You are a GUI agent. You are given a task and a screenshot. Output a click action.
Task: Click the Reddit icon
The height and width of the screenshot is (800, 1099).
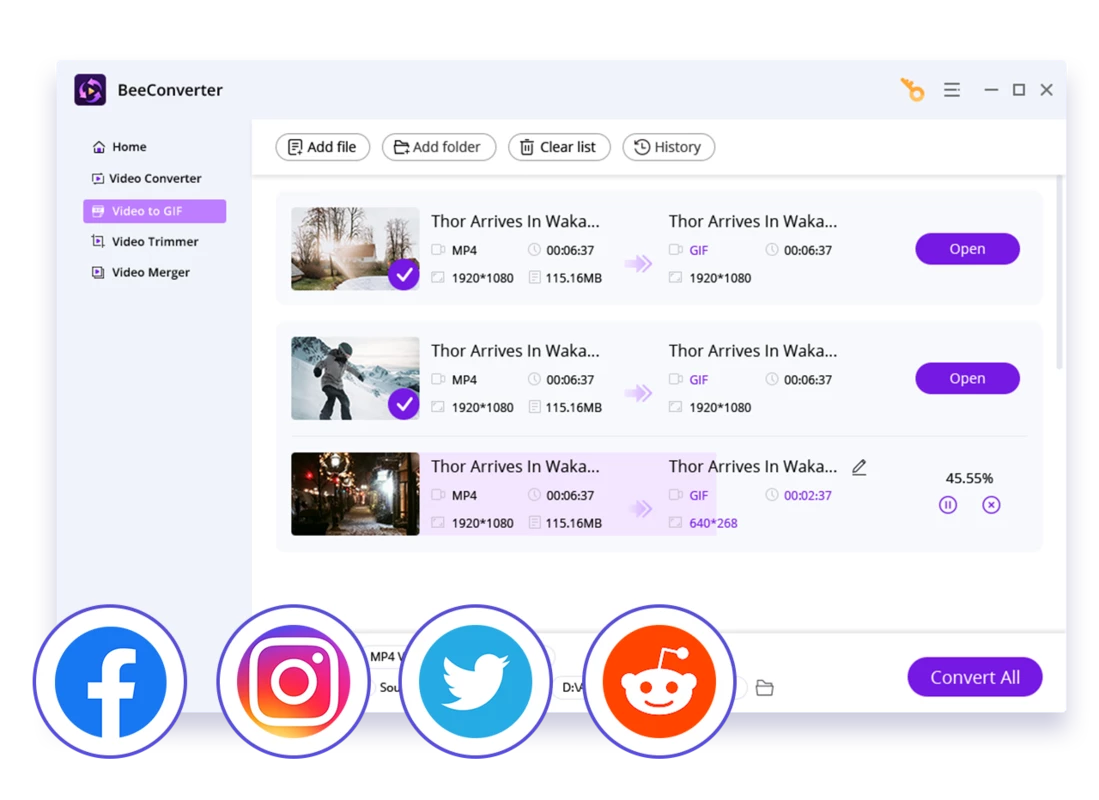coord(660,682)
